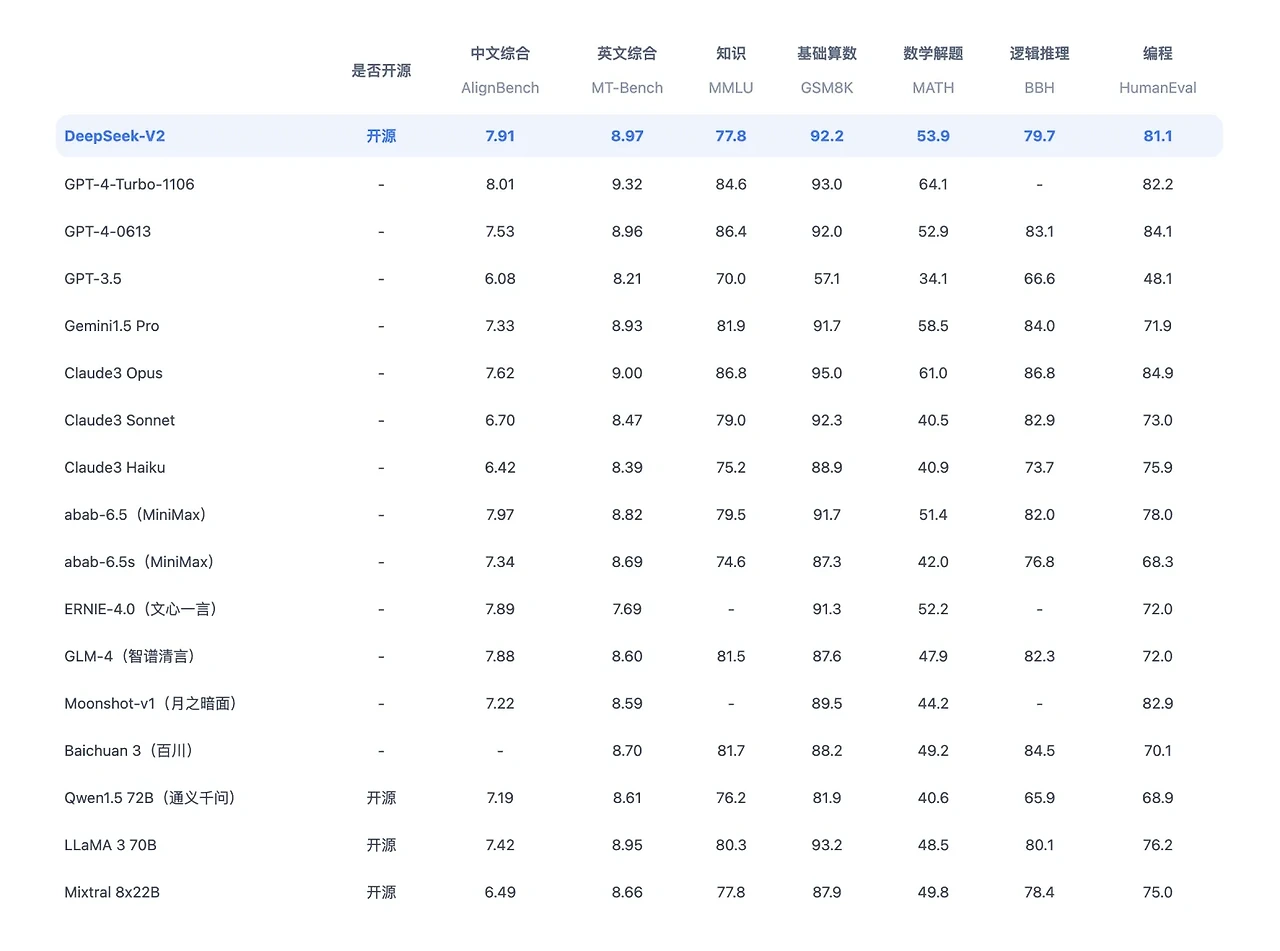Select Claude3 Haiku MMLU score 75.2
This screenshot has height=951, width=1280.
tap(731, 467)
